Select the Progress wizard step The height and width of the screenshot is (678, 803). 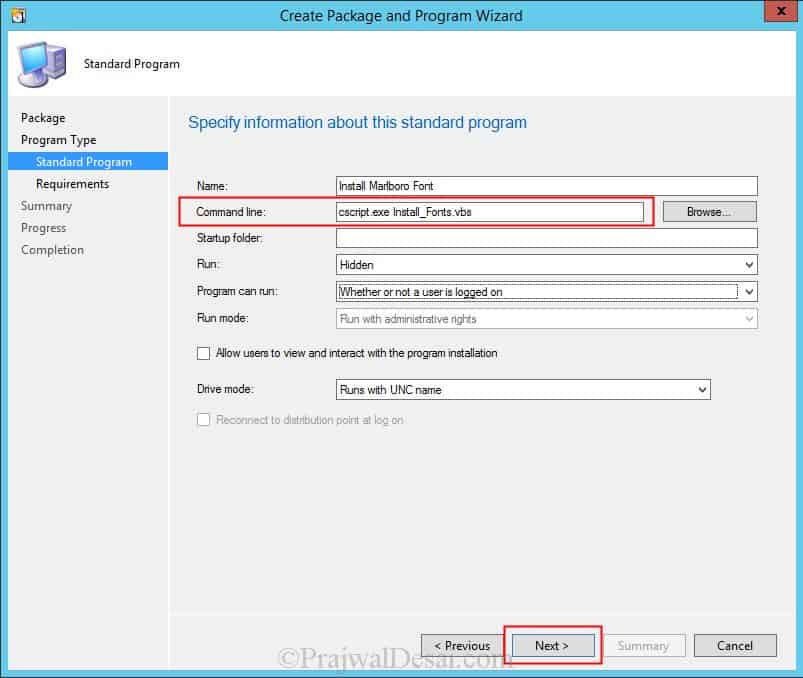pyautogui.click(x=43, y=227)
